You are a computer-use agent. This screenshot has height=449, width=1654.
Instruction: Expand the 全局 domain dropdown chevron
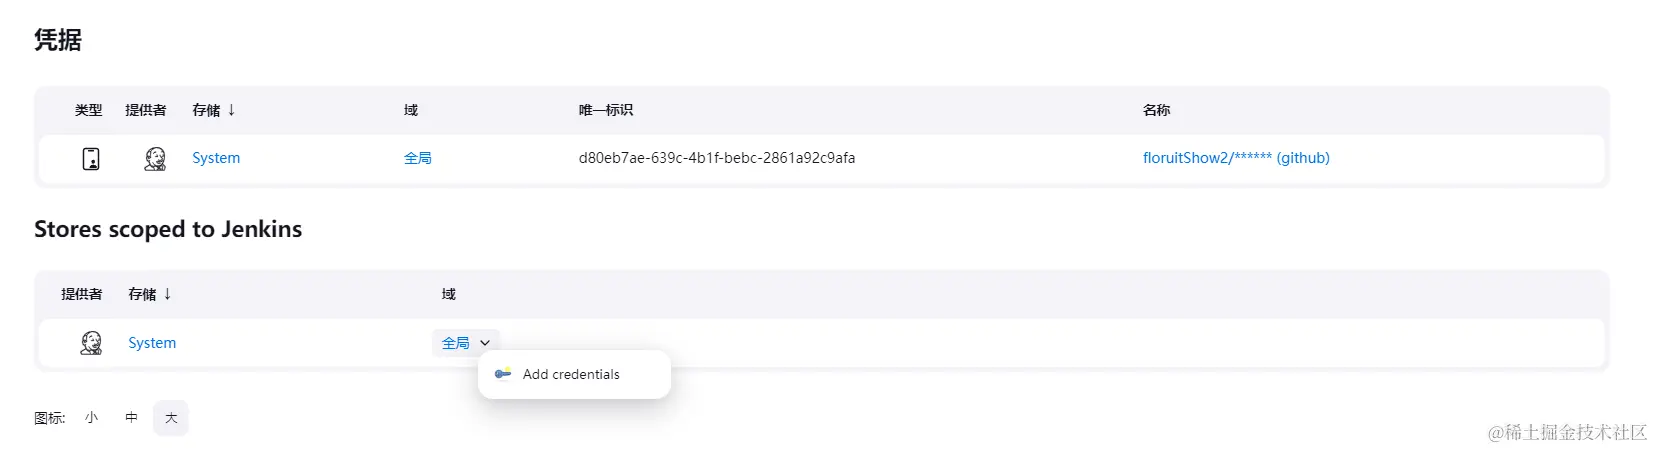pos(485,343)
